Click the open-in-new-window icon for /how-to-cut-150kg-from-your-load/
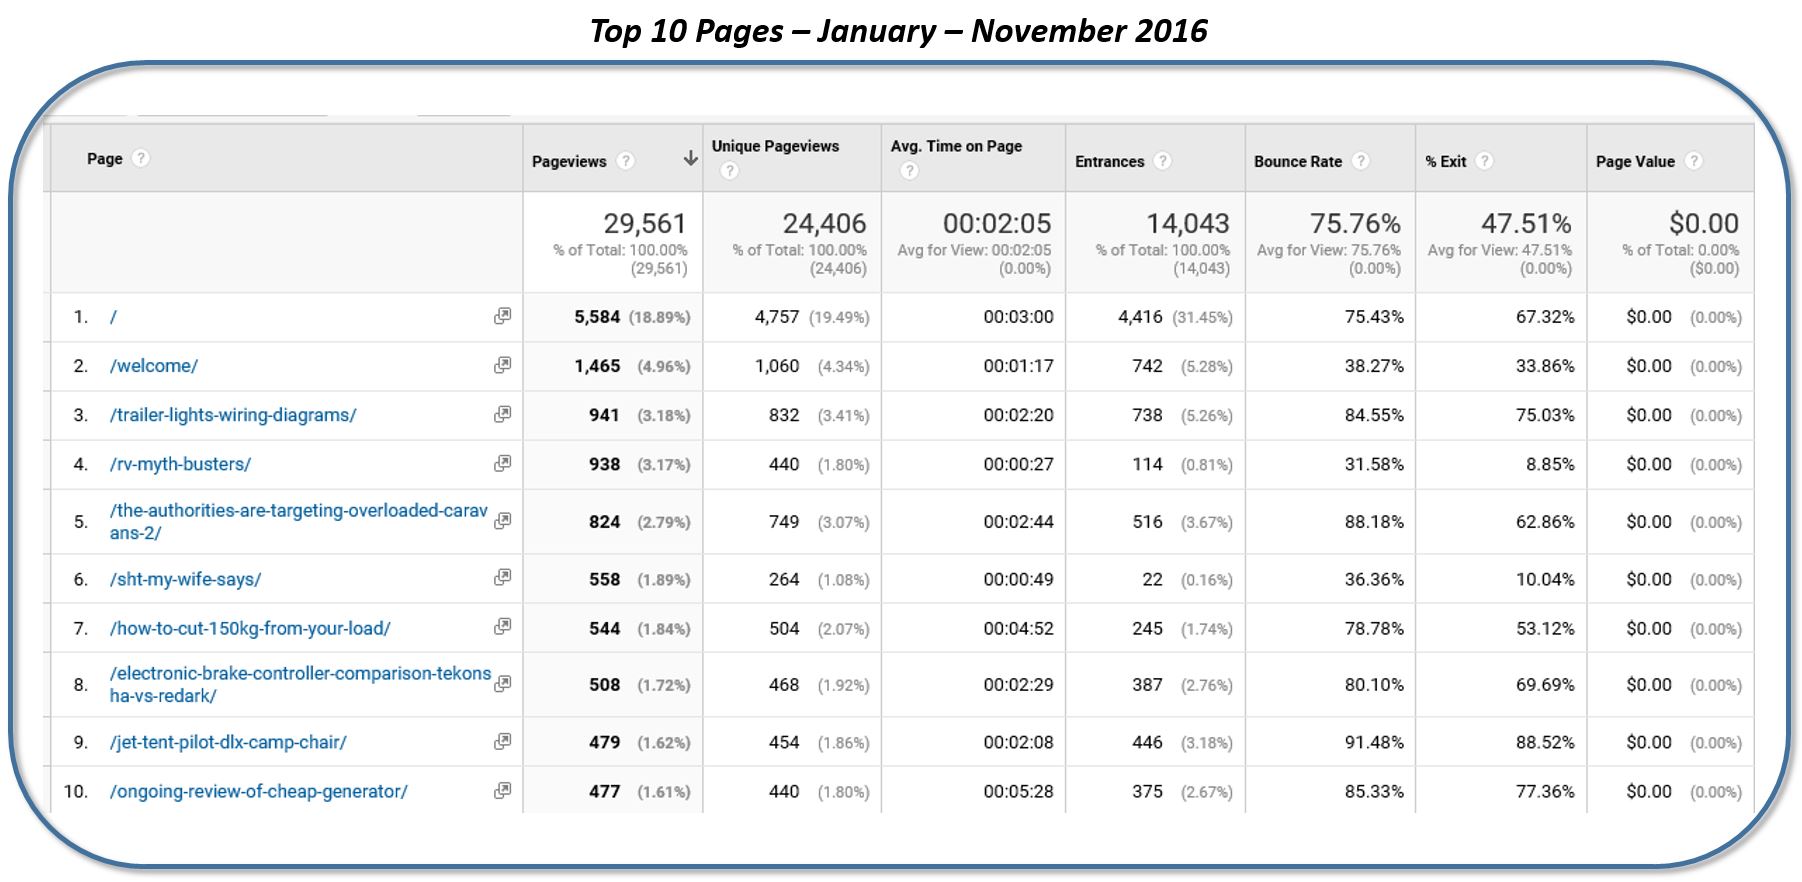Image resolution: width=1802 pixels, height=882 pixels. coord(503,626)
